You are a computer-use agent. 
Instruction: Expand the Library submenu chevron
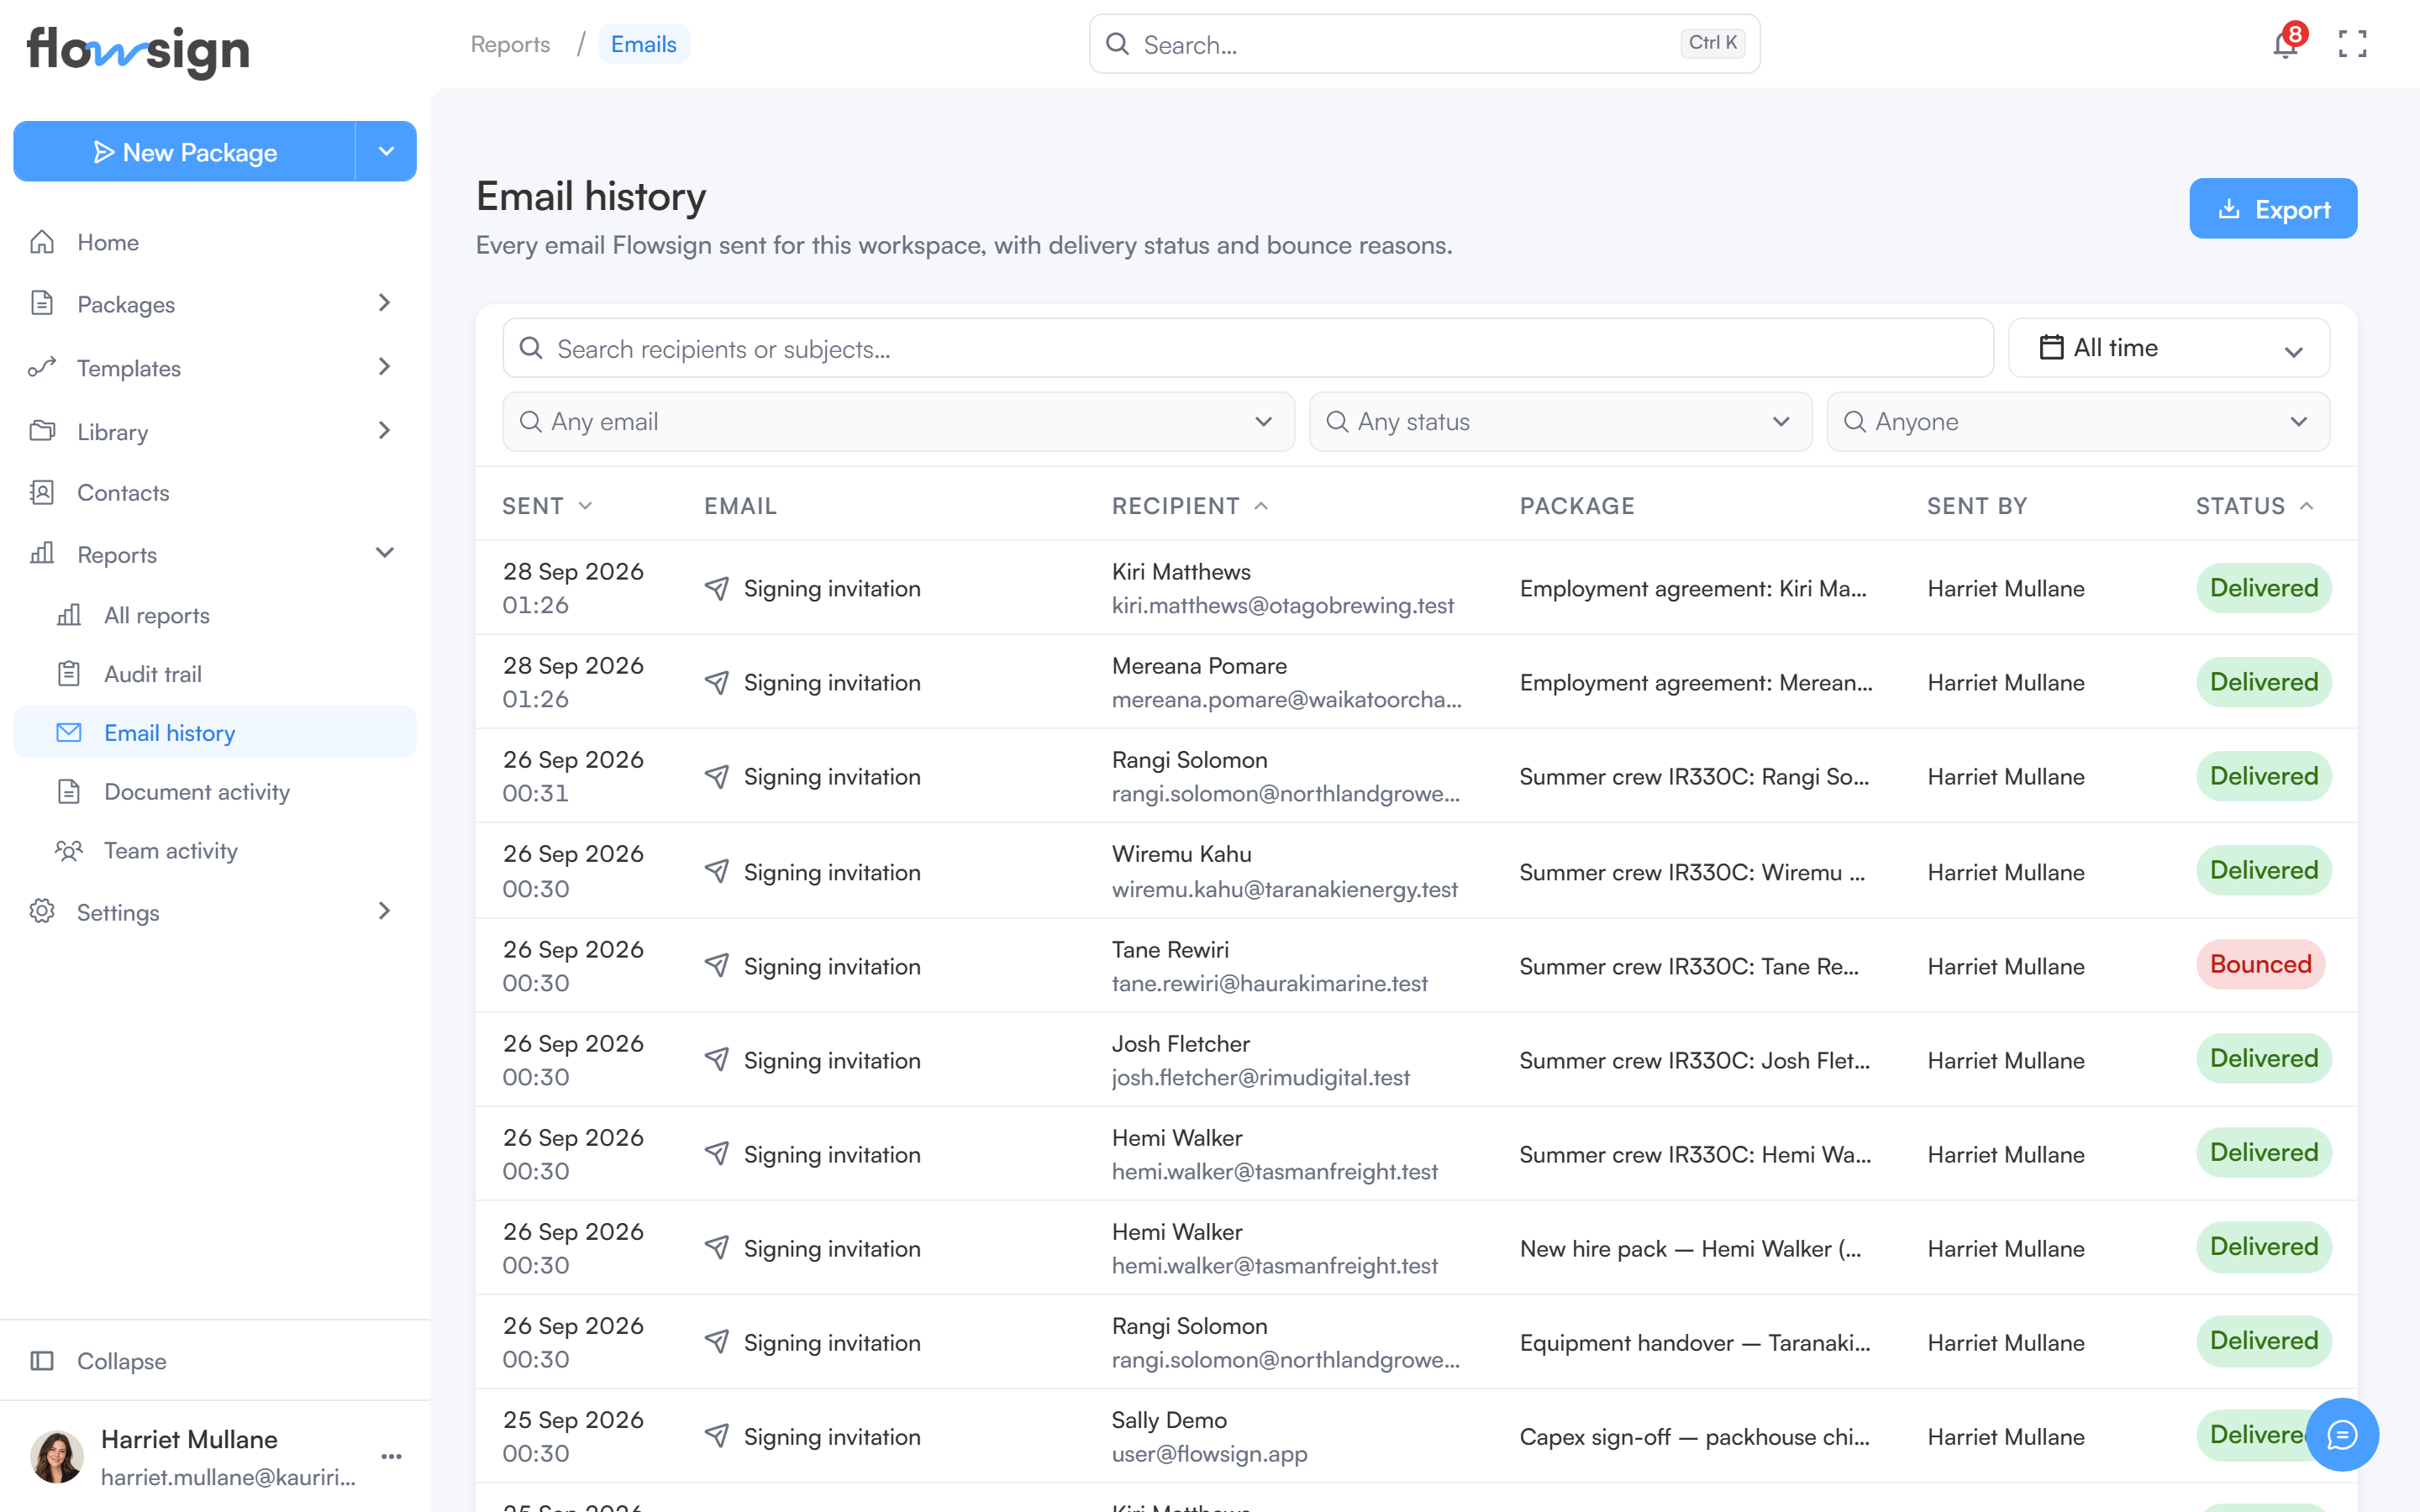384,431
